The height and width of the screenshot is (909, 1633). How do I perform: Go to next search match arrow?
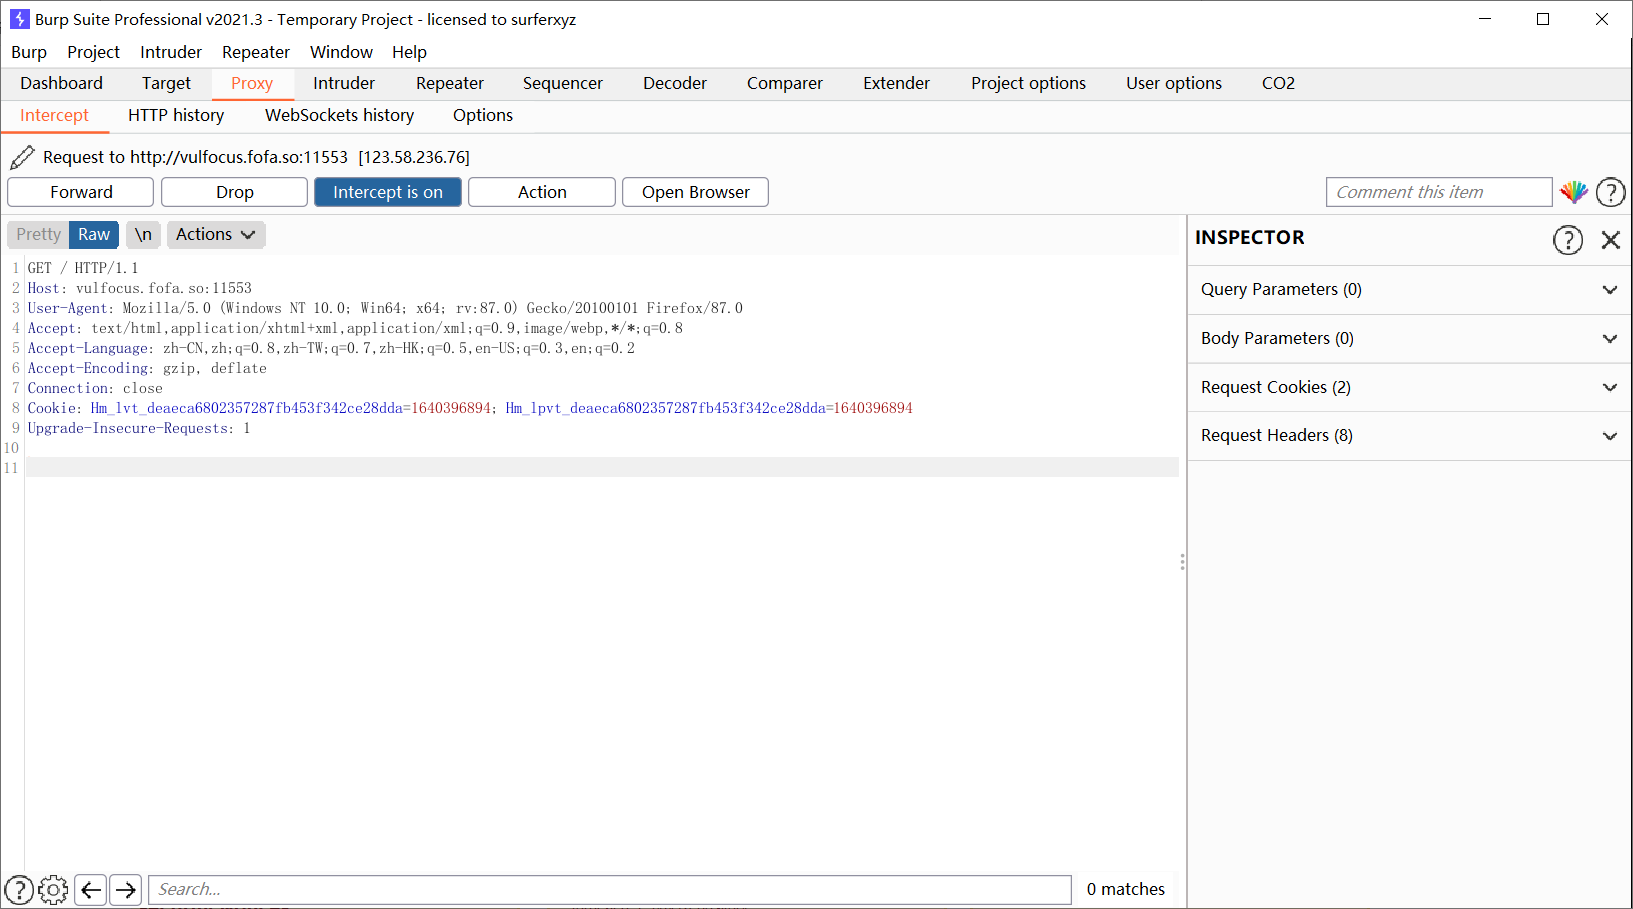pyautogui.click(x=126, y=889)
